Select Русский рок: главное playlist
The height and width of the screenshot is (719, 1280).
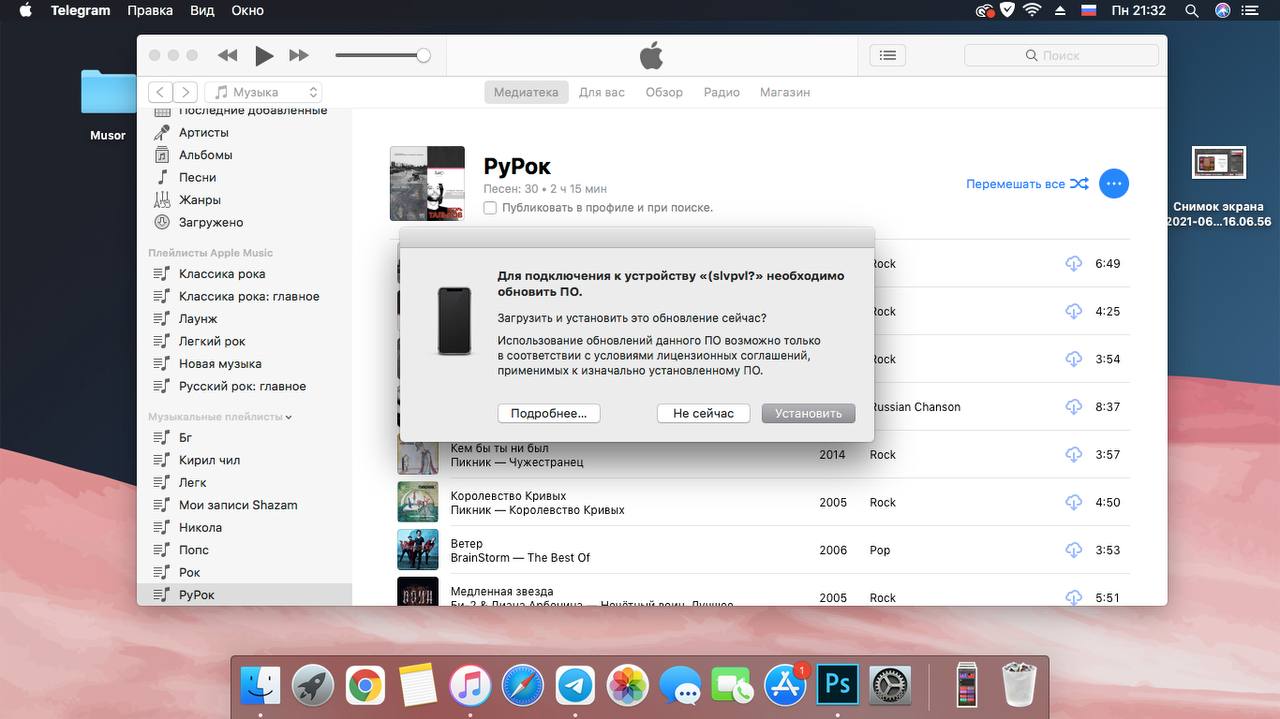(x=244, y=386)
